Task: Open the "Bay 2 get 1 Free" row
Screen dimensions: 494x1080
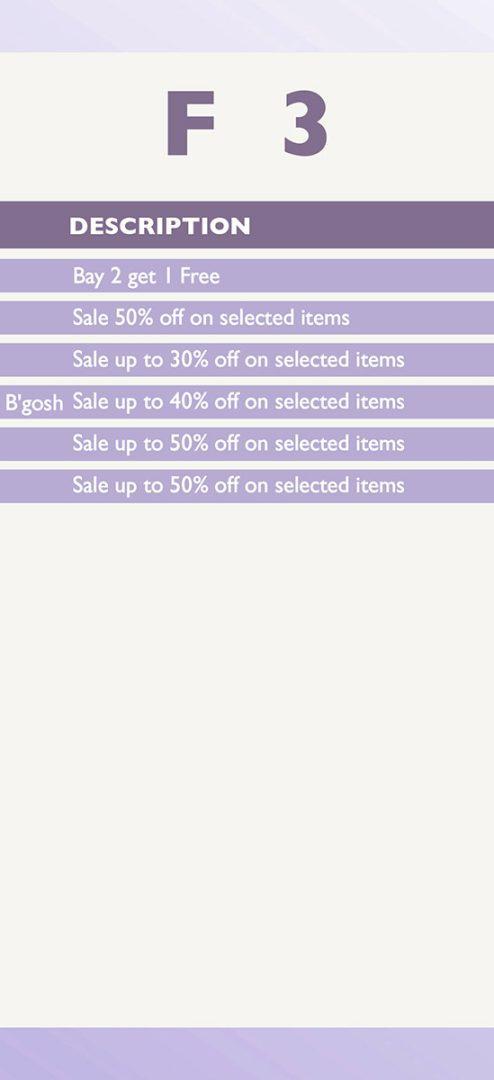Action: (x=247, y=276)
